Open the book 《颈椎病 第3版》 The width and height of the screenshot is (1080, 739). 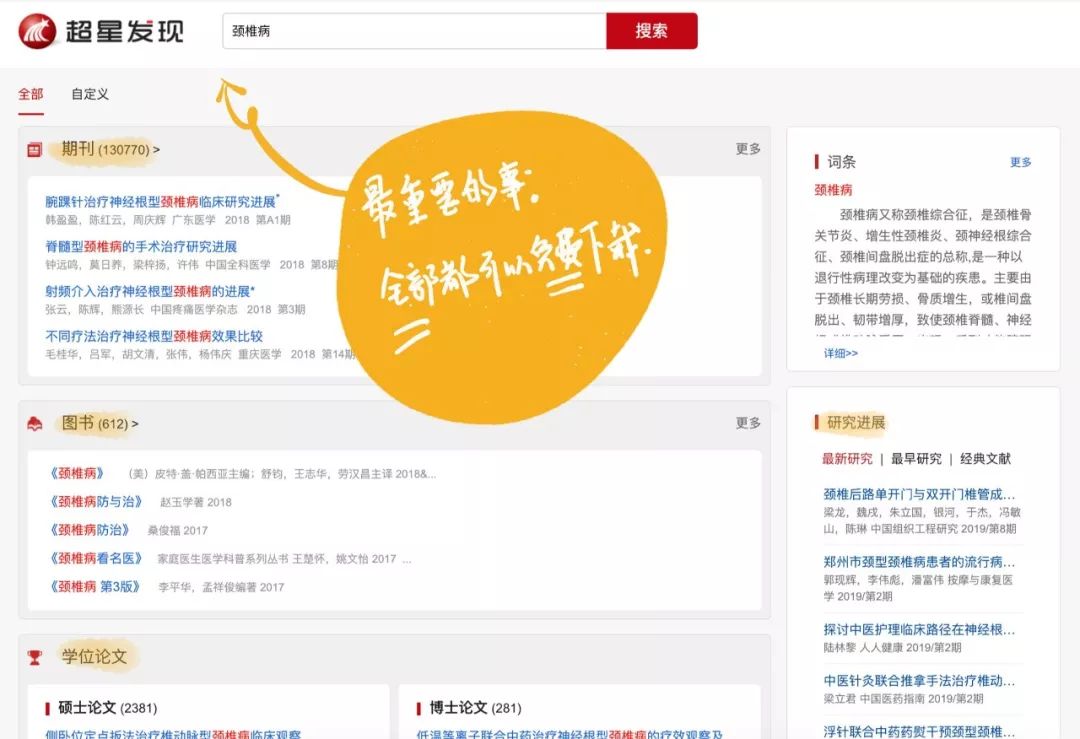pyautogui.click(x=95, y=586)
